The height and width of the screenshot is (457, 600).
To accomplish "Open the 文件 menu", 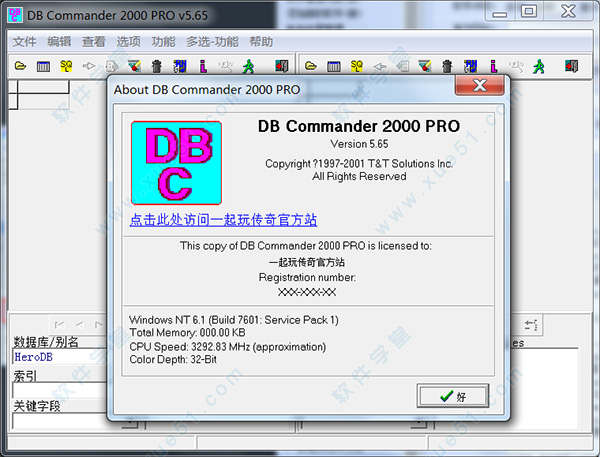I will [x=24, y=41].
